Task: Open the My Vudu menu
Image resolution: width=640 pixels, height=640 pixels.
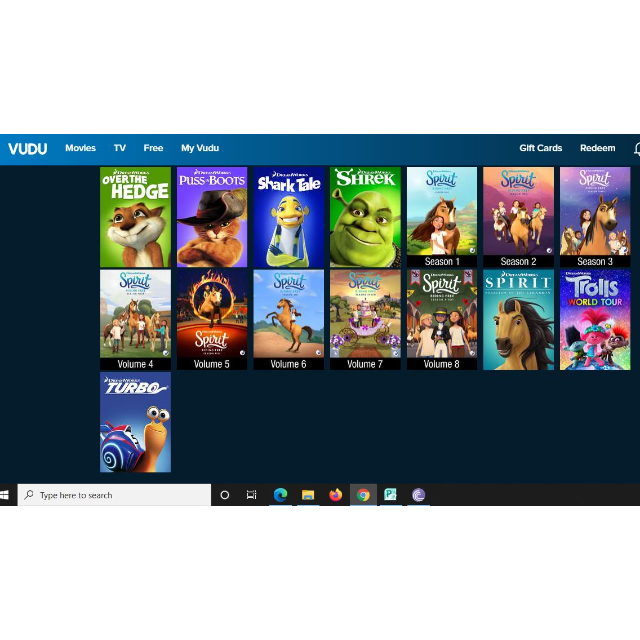Action: coord(200,148)
